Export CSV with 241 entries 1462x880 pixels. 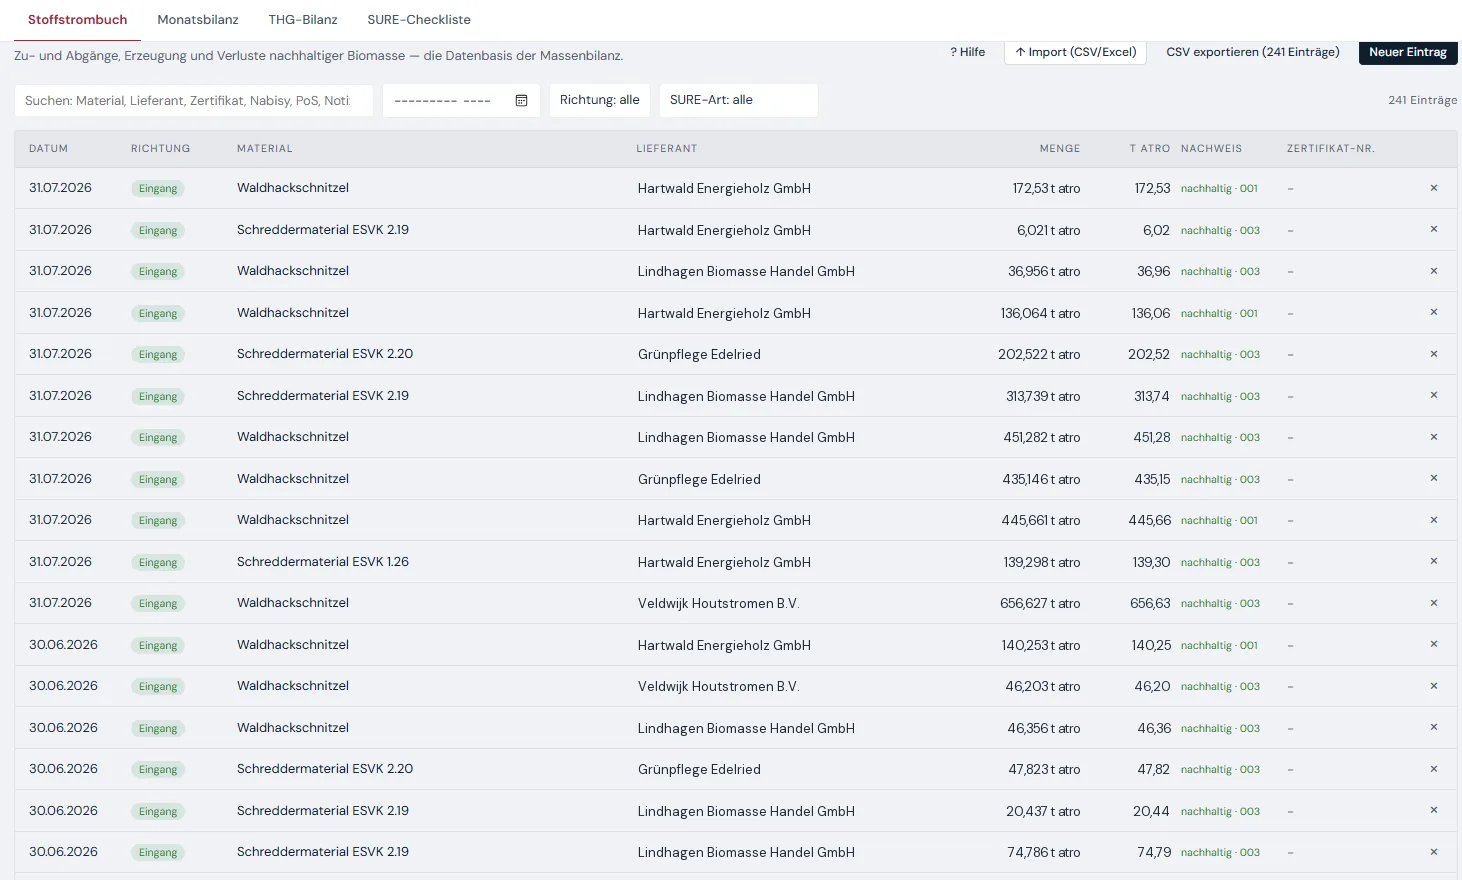[1253, 52]
